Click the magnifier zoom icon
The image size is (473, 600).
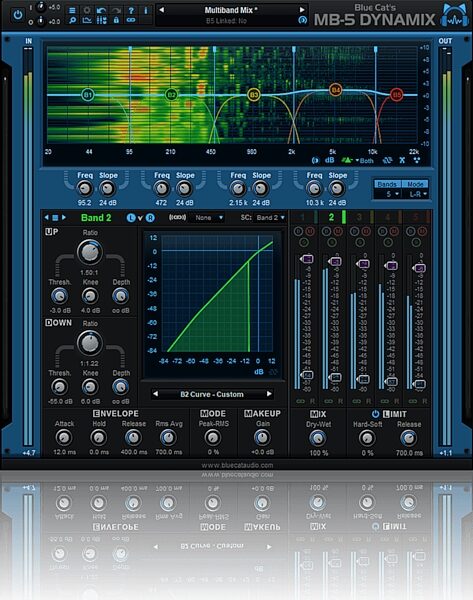(72, 20)
